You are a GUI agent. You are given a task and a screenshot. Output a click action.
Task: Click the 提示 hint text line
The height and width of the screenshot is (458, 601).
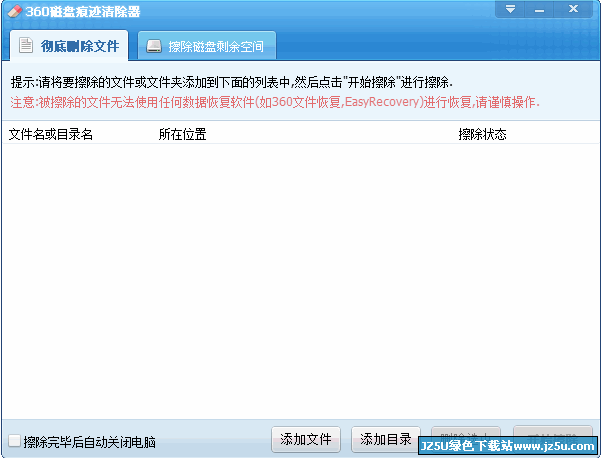click(x=232, y=82)
